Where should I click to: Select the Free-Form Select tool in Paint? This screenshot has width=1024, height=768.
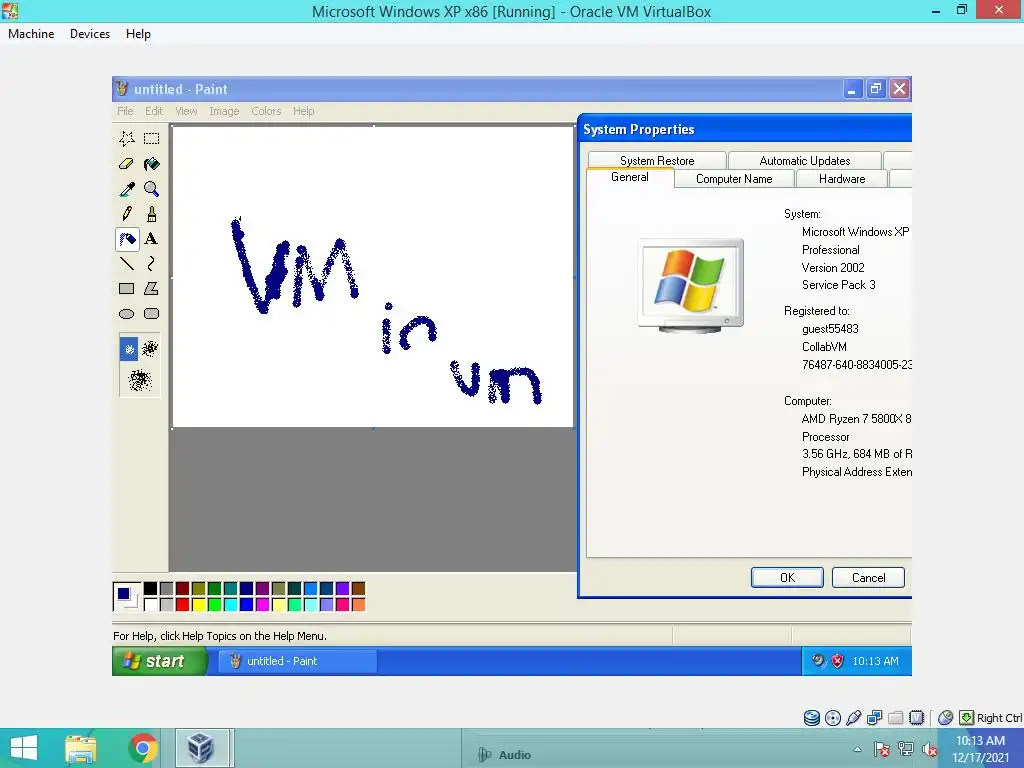click(127, 138)
